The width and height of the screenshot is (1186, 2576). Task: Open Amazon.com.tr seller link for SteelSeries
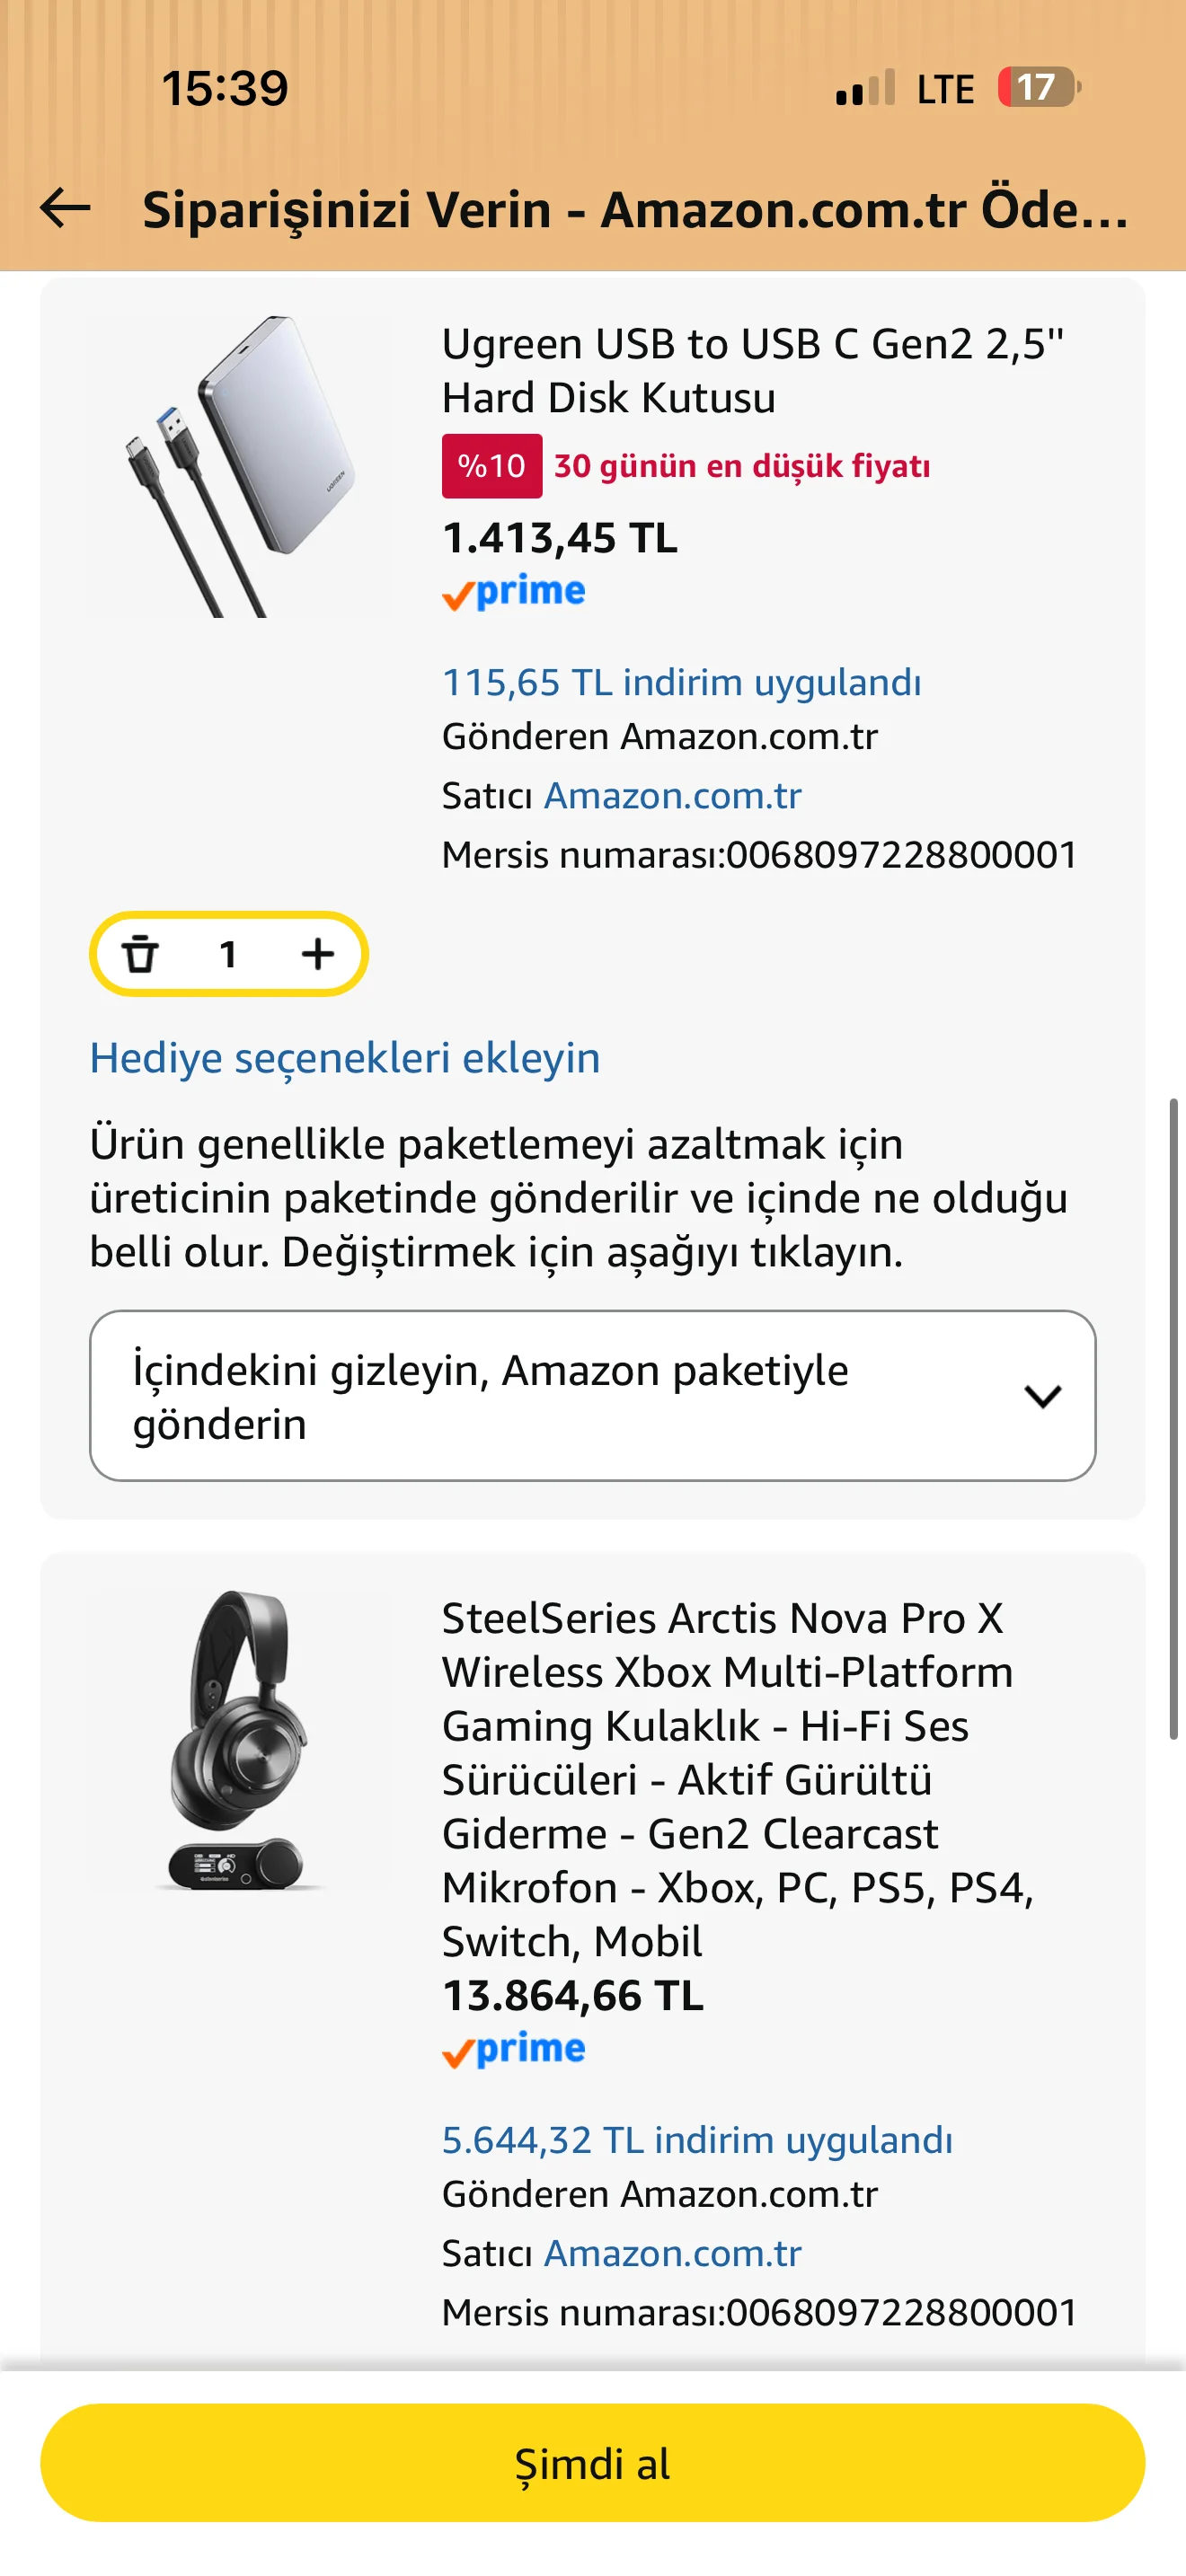pyautogui.click(x=672, y=2253)
